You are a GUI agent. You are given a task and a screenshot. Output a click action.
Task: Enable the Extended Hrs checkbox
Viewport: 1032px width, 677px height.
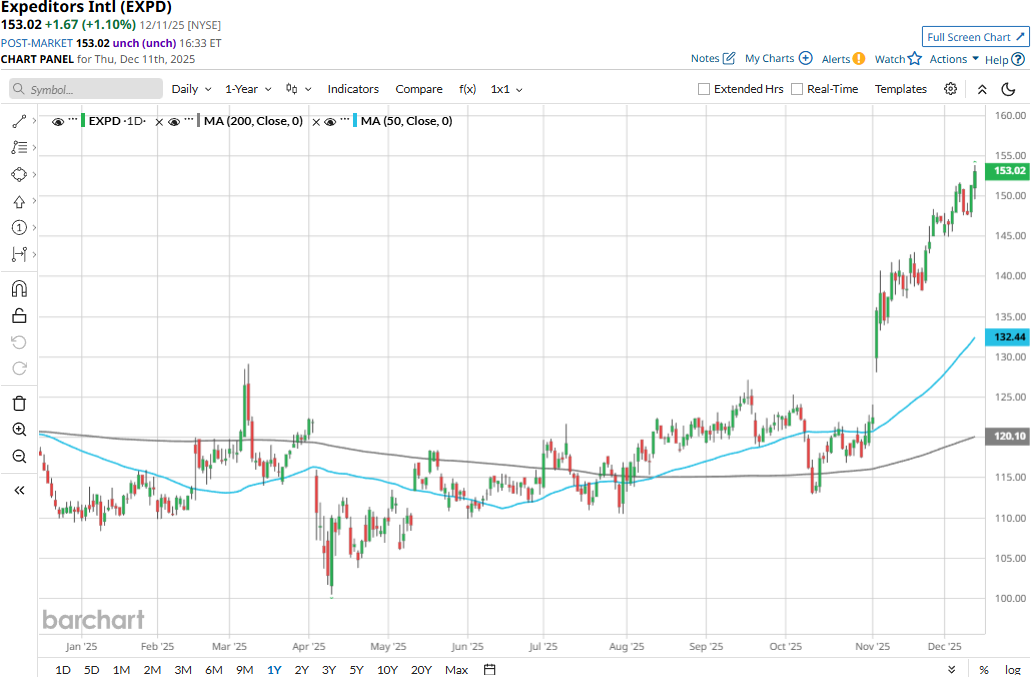[x=704, y=89]
